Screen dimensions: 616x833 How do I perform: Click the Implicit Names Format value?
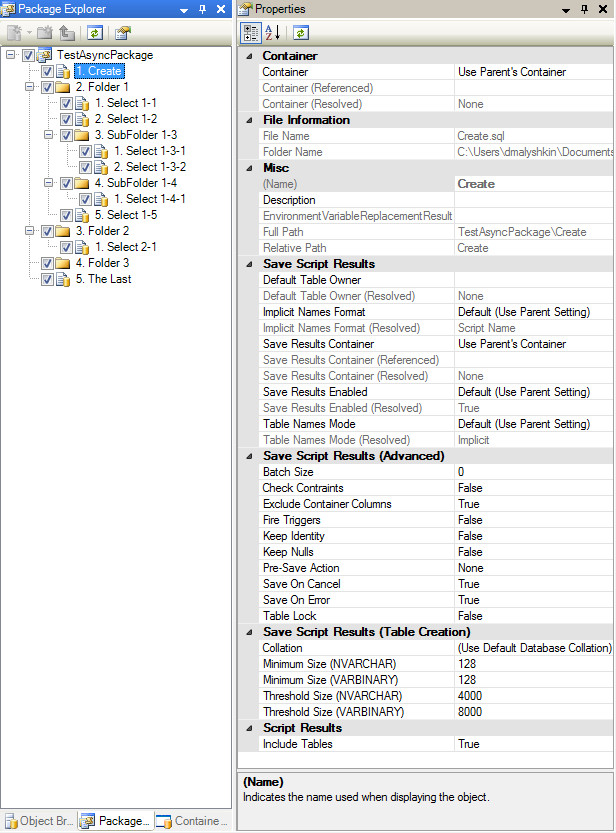(534, 312)
